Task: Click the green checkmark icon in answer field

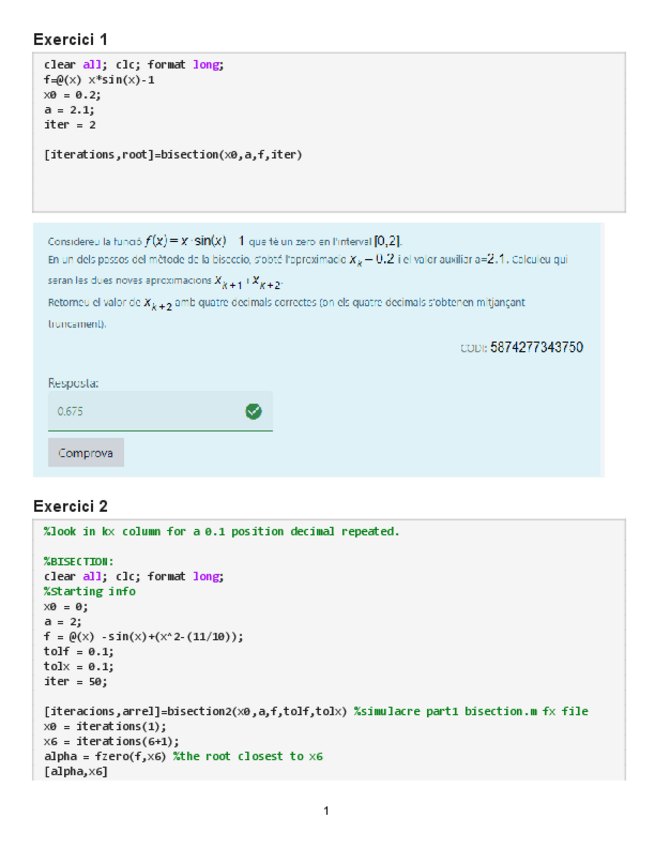Action: point(253,411)
